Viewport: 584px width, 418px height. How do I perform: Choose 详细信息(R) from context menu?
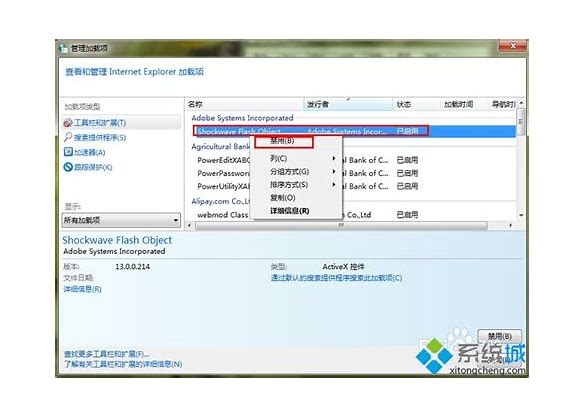296,211
